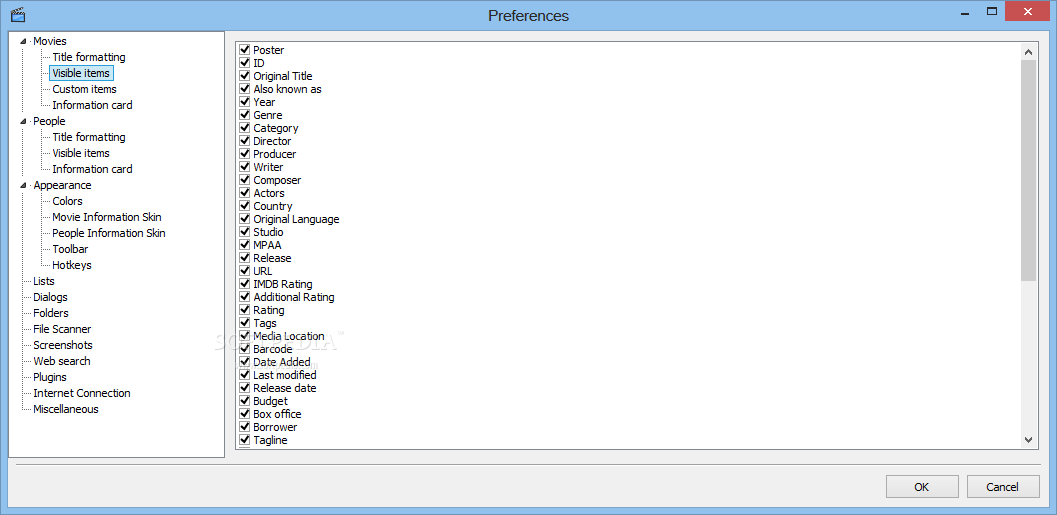Click the Writer item label

(x=268, y=167)
